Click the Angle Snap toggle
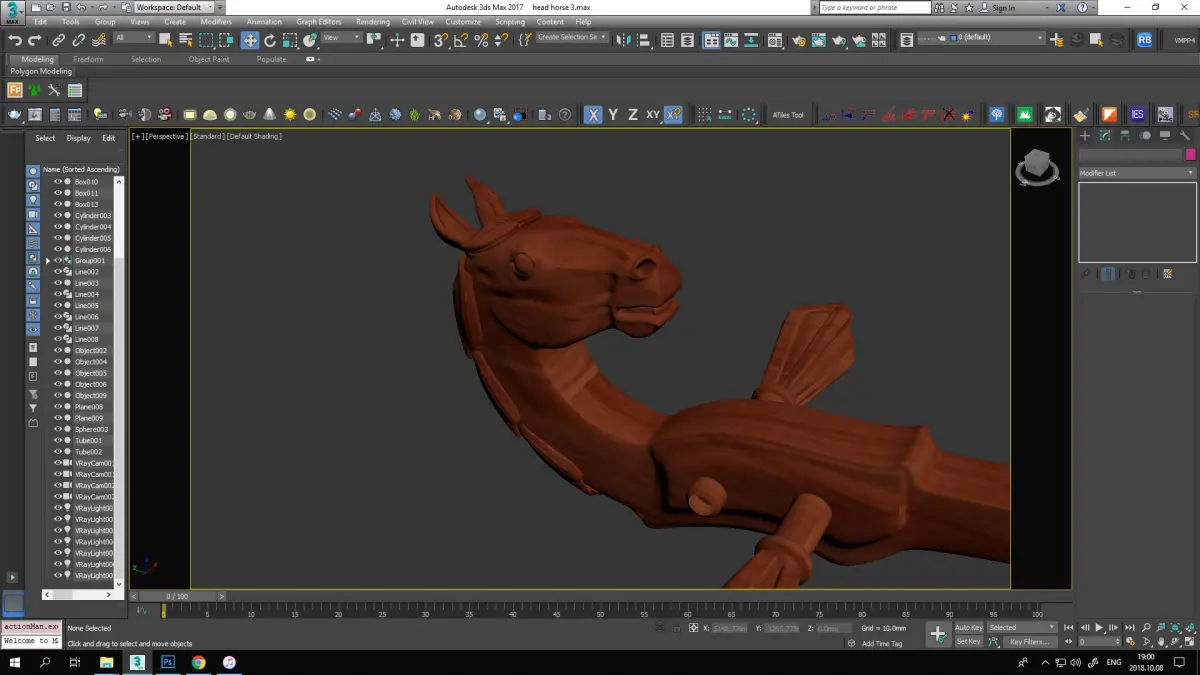The width and height of the screenshot is (1200, 675). coord(461,40)
